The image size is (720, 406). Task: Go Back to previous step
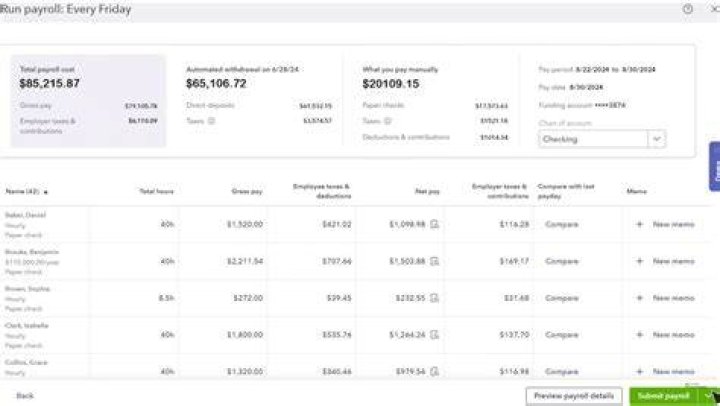pos(25,395)
